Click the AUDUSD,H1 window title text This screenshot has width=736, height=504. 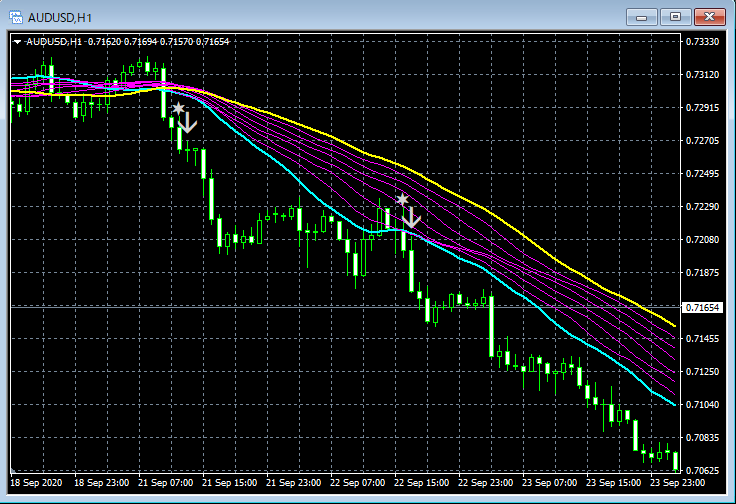click(60, 18)
